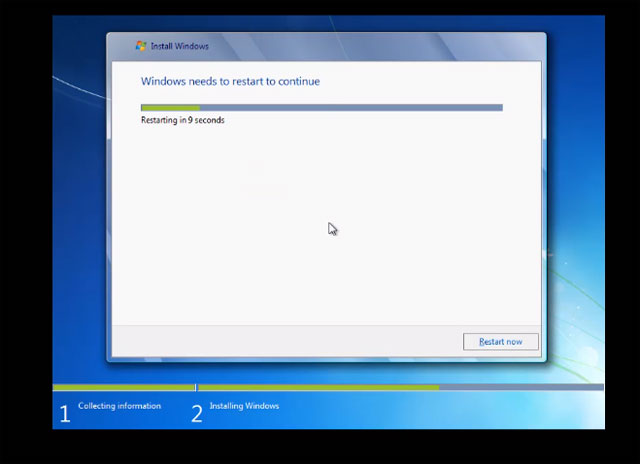The width and height of the screenshot is (640, 464).
Task: Click the Windows flag icon in title bar
Action: point(141,46)
